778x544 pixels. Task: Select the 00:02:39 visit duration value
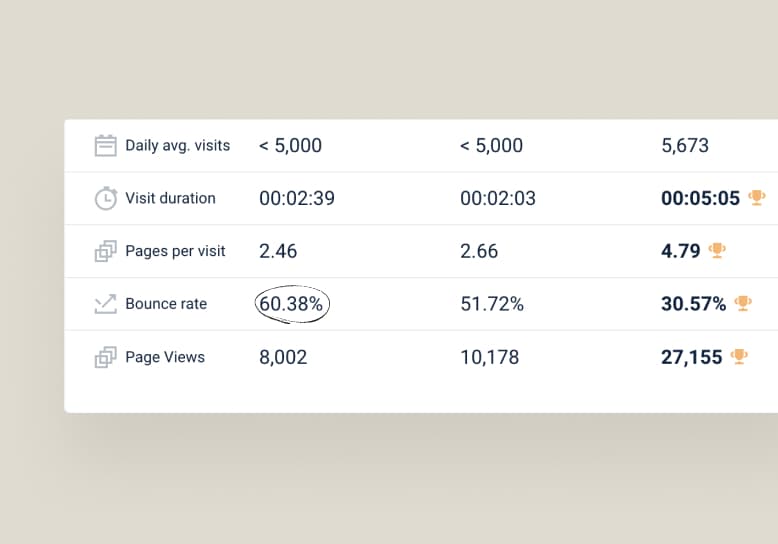point(297,198)
